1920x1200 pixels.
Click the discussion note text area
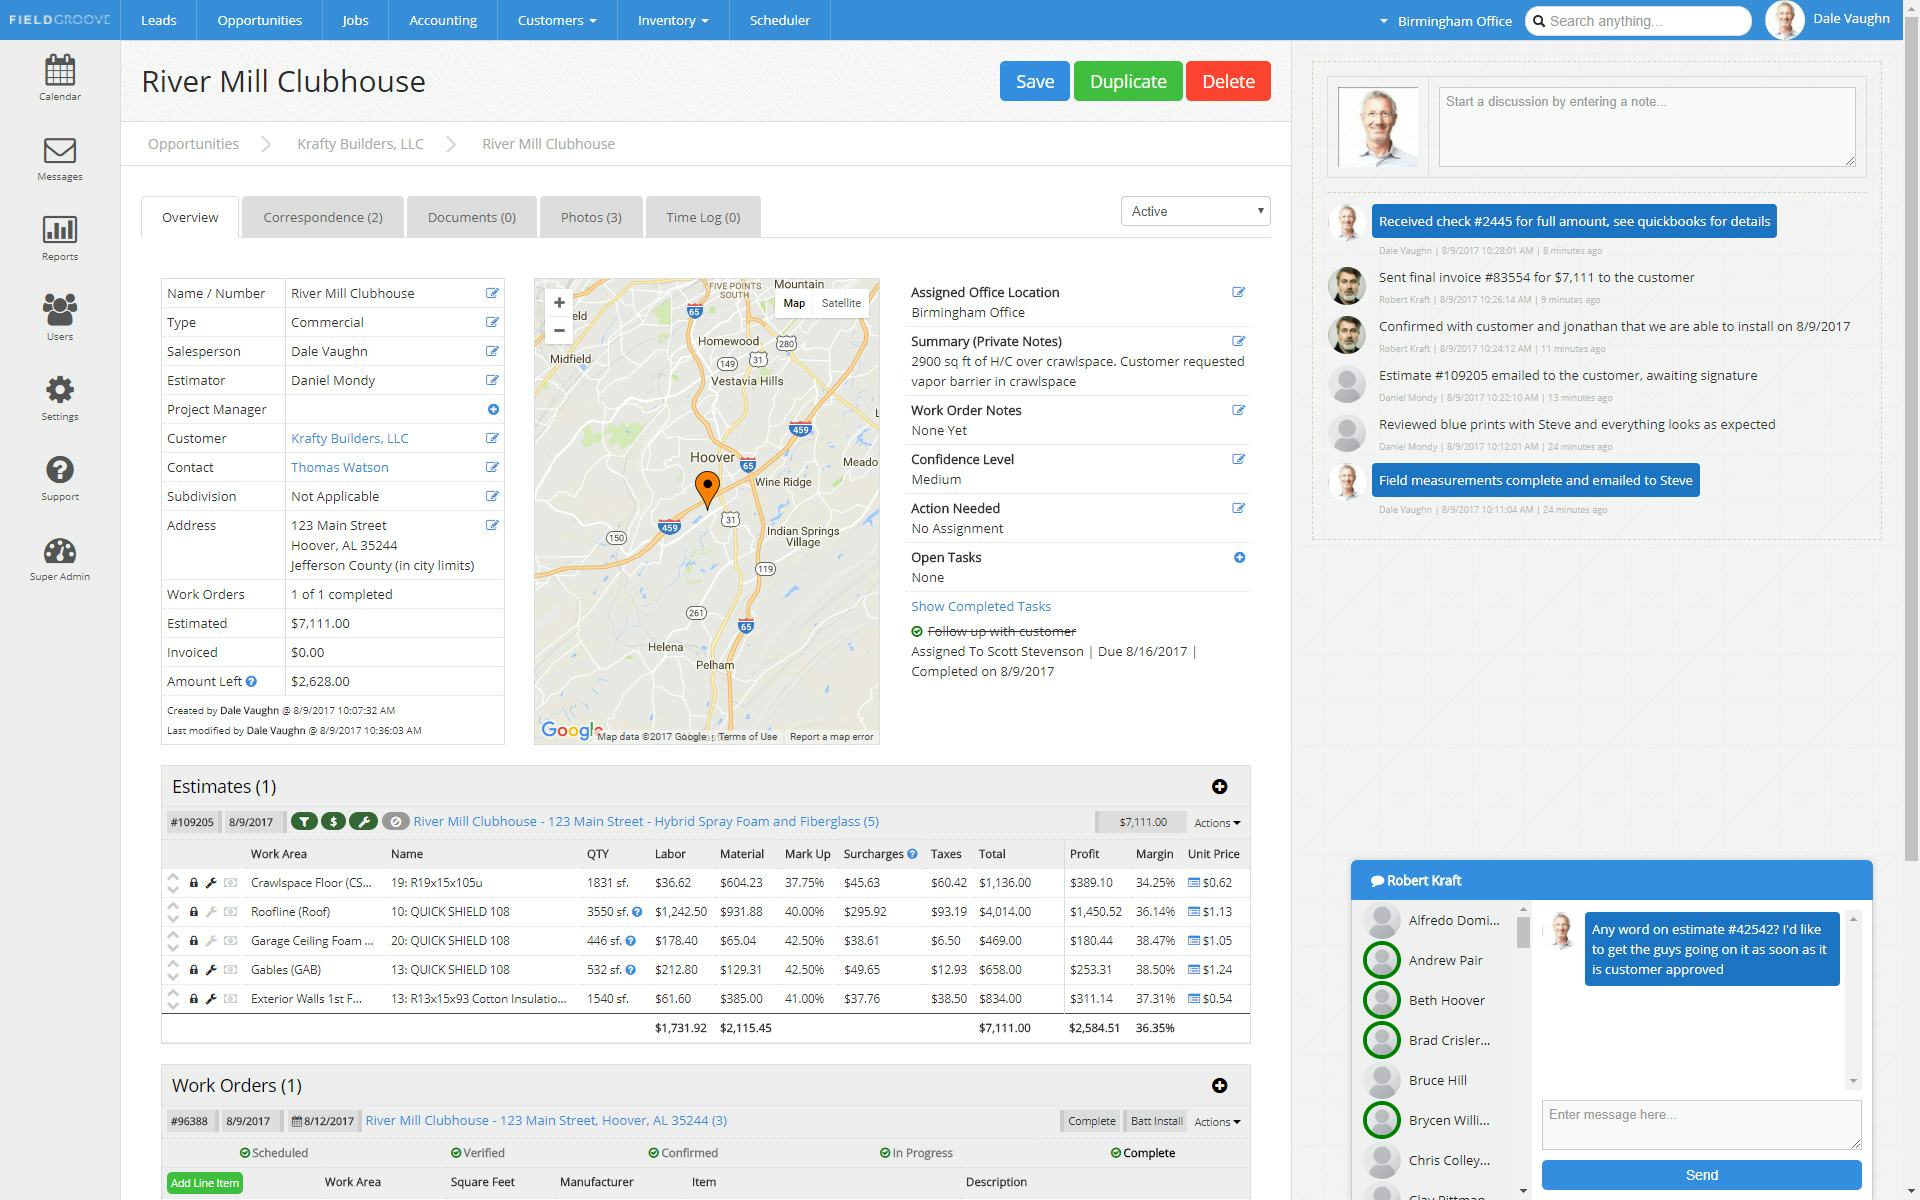pyautogui.click(x=1645, y=127)
